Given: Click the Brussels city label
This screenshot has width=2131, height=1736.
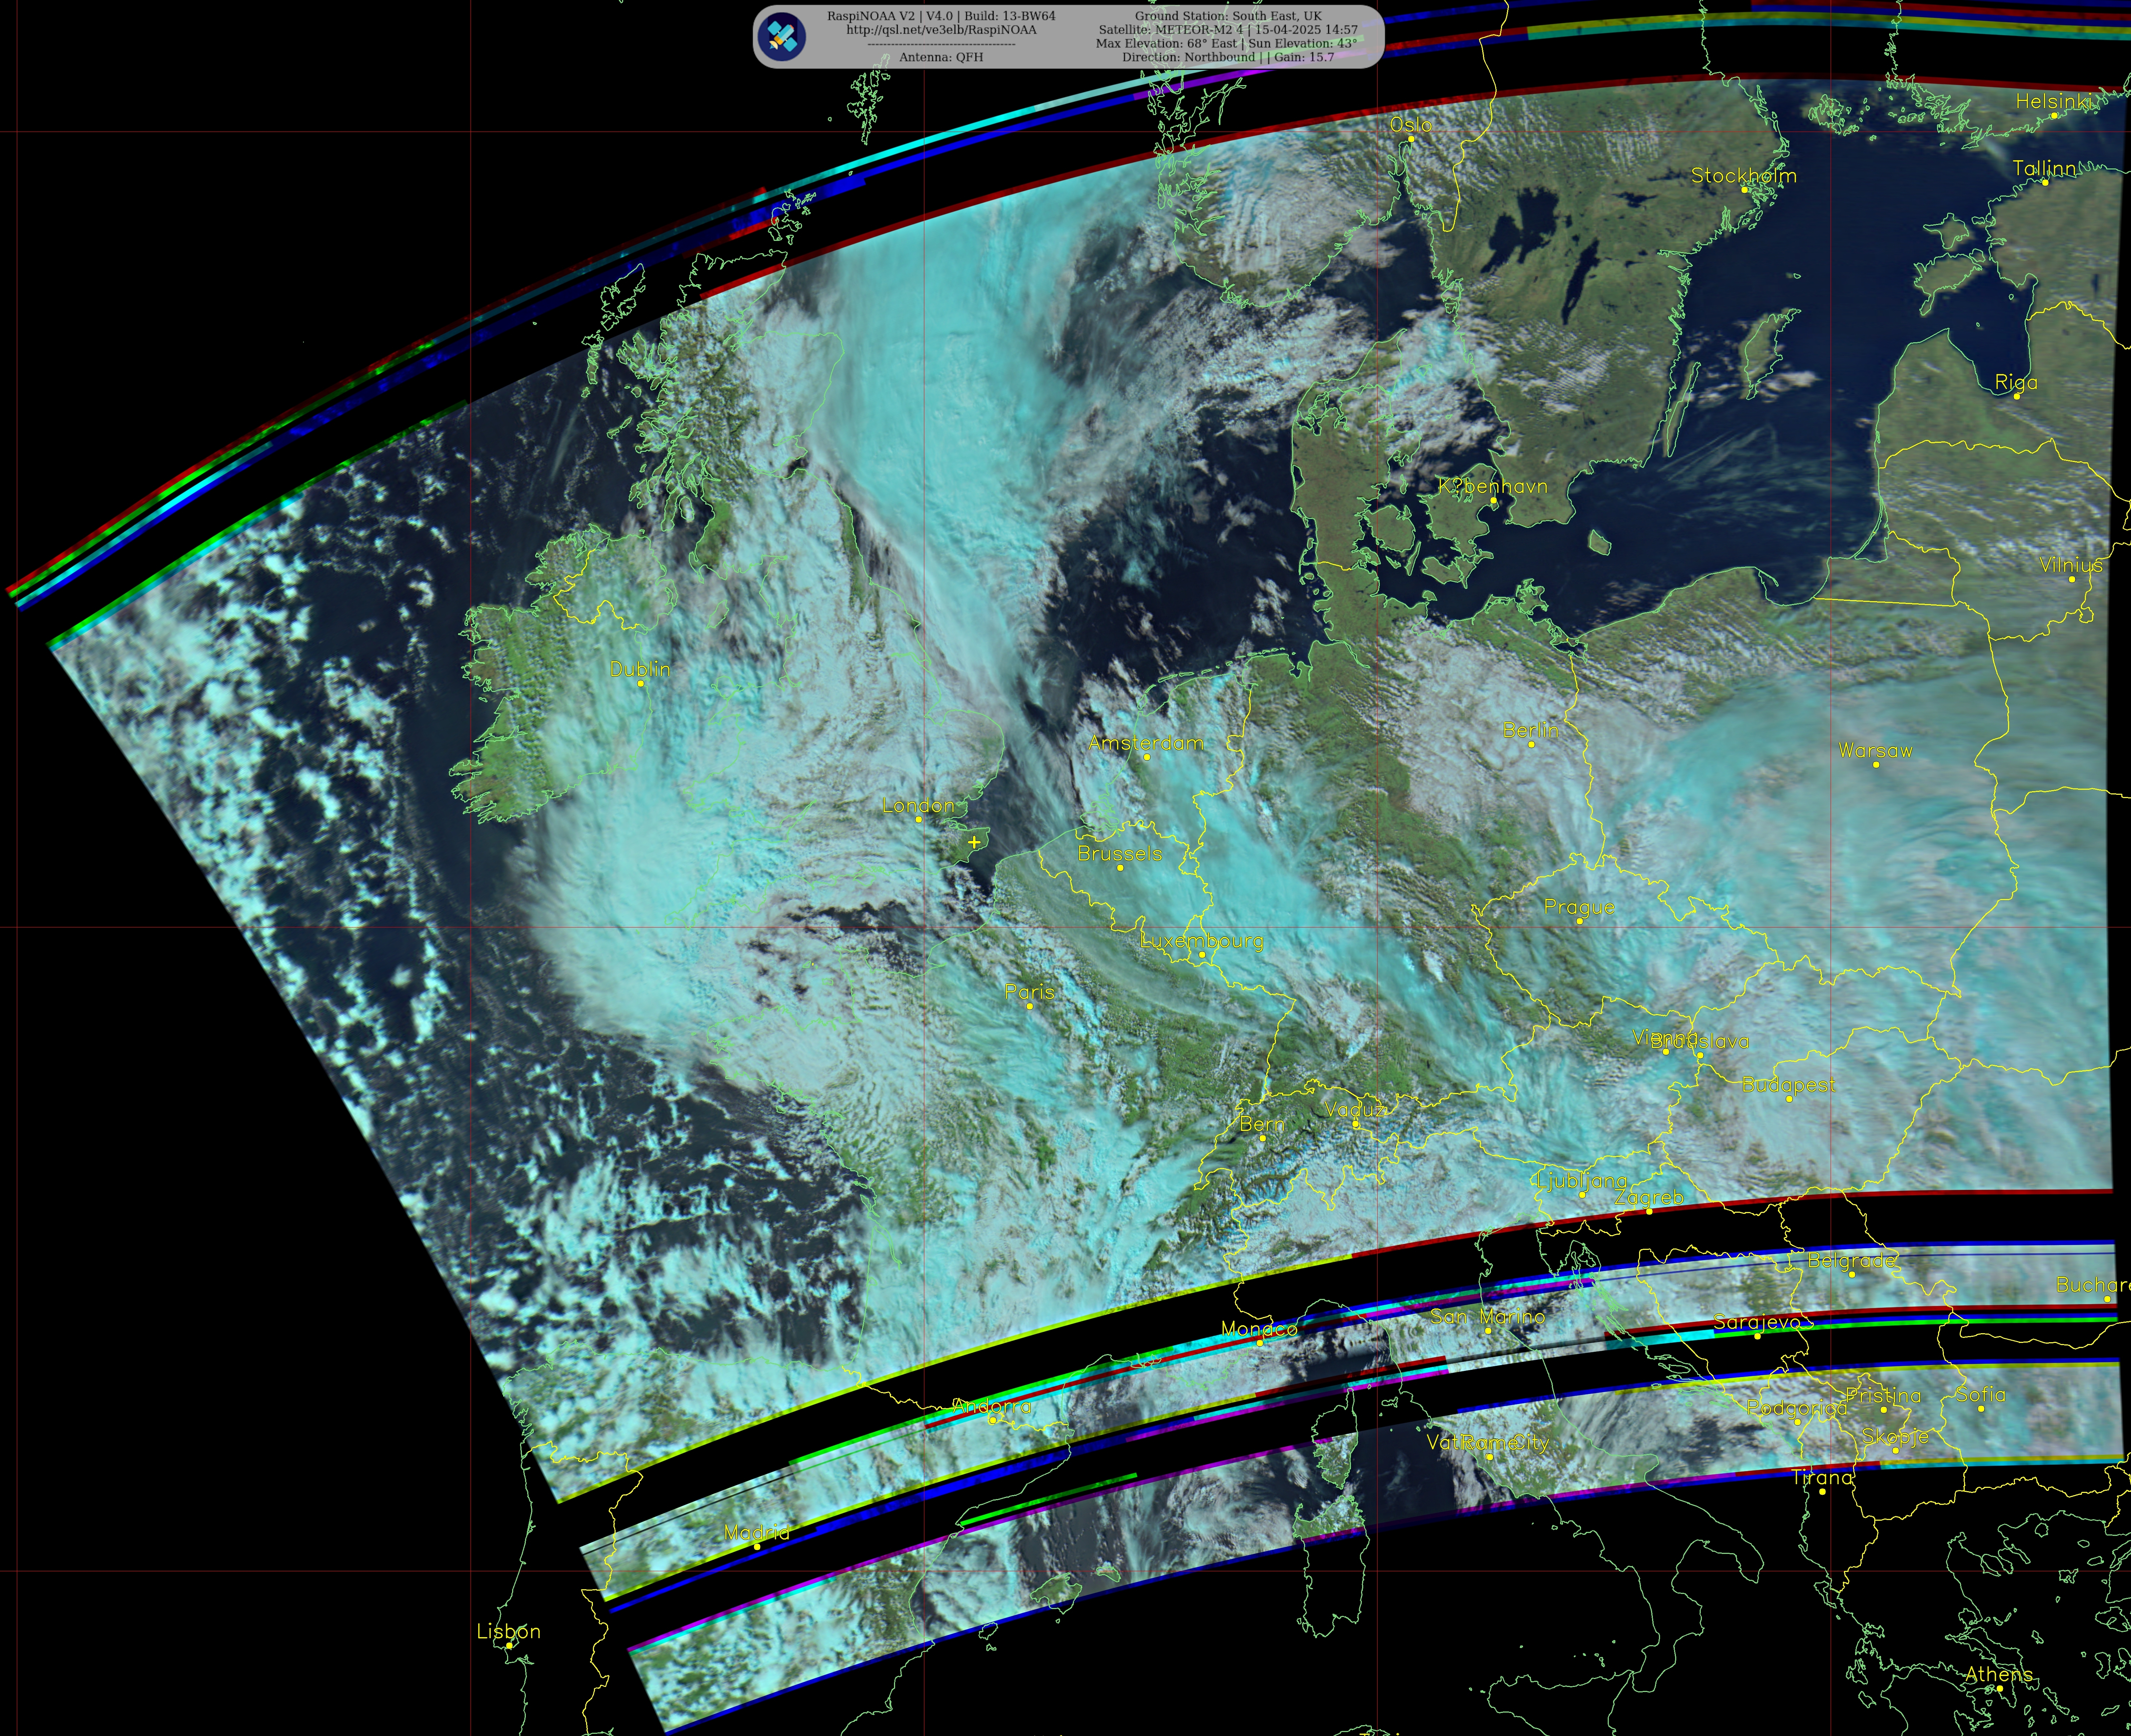Looking at the screenshot, I should tap(1120, 854).
